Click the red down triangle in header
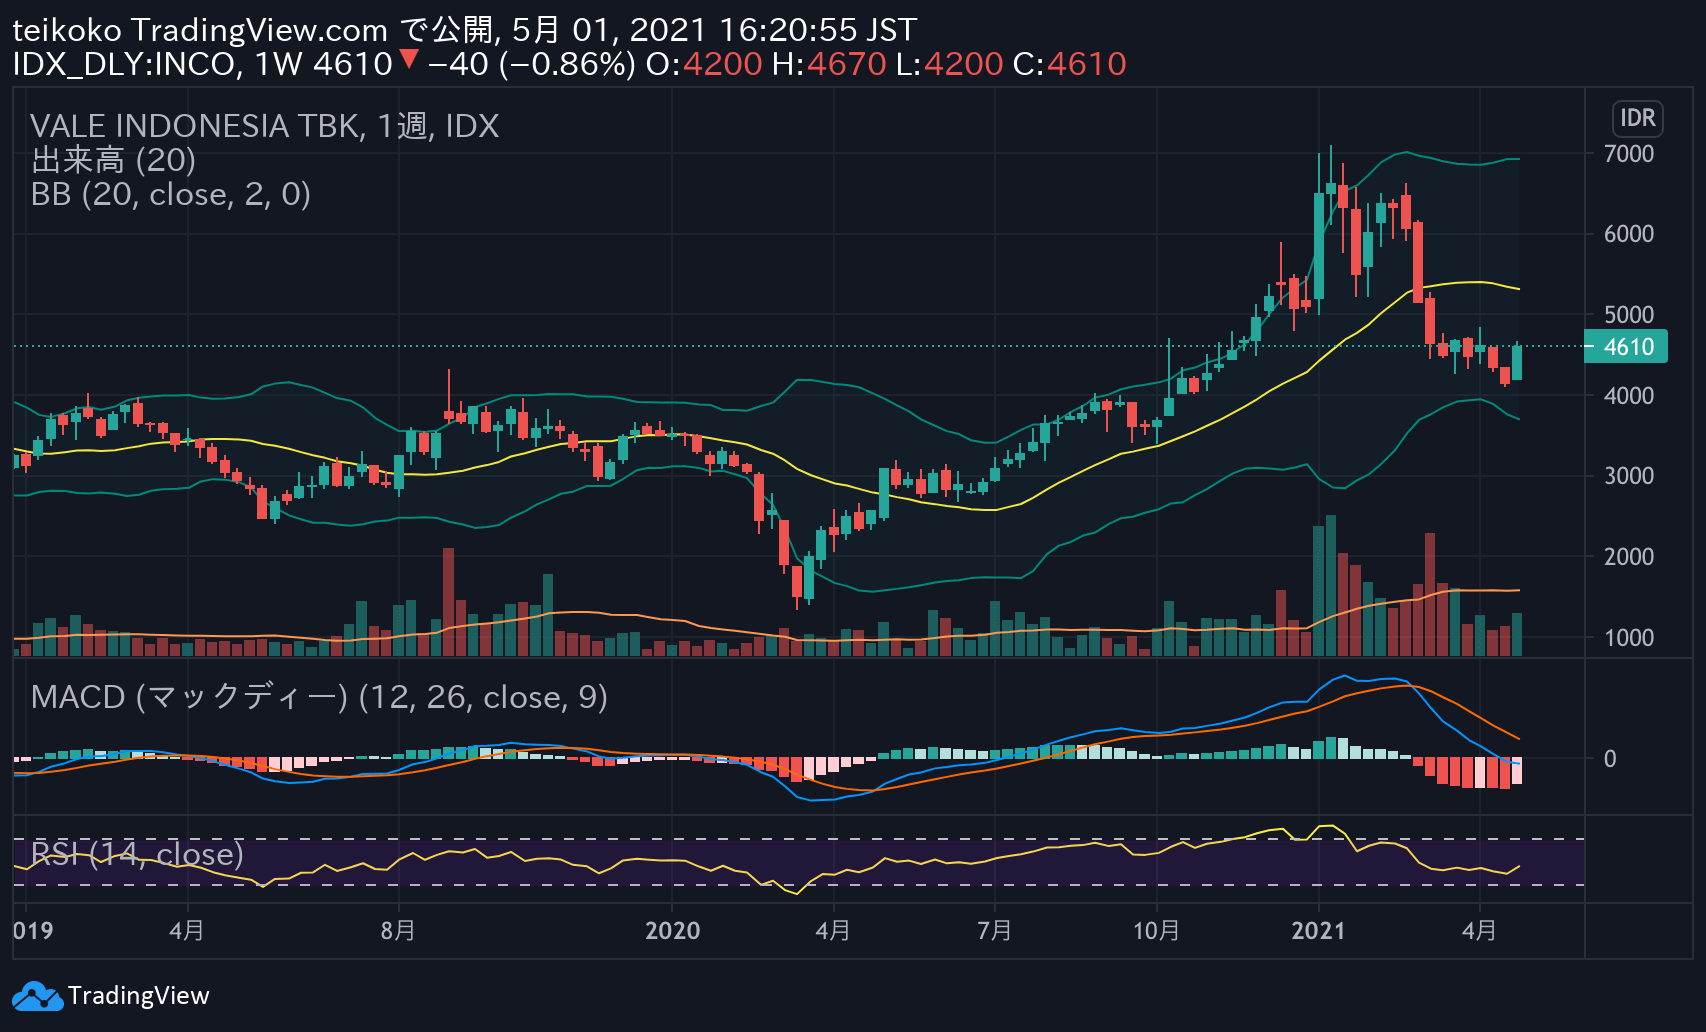Viewport: 1706px width, 1032px height. coord(408,60)
